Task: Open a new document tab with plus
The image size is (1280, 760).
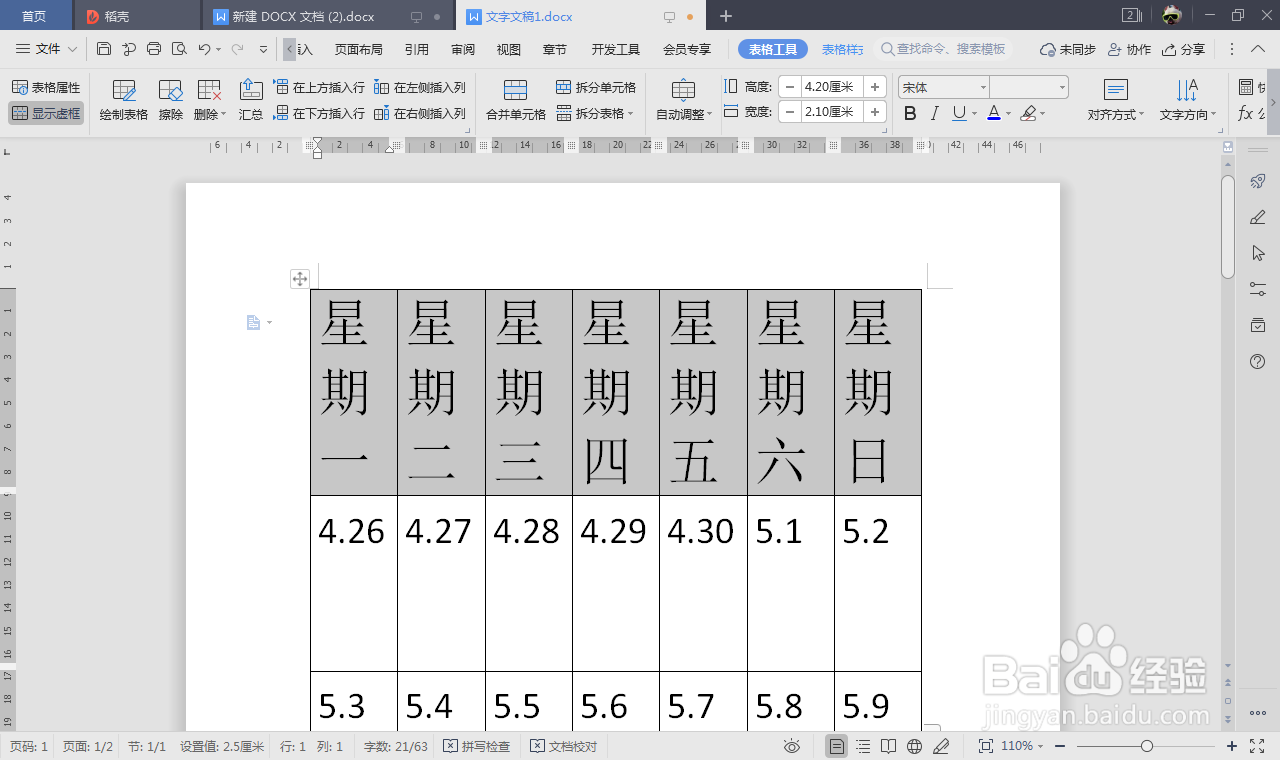Action: click(726, 16)
